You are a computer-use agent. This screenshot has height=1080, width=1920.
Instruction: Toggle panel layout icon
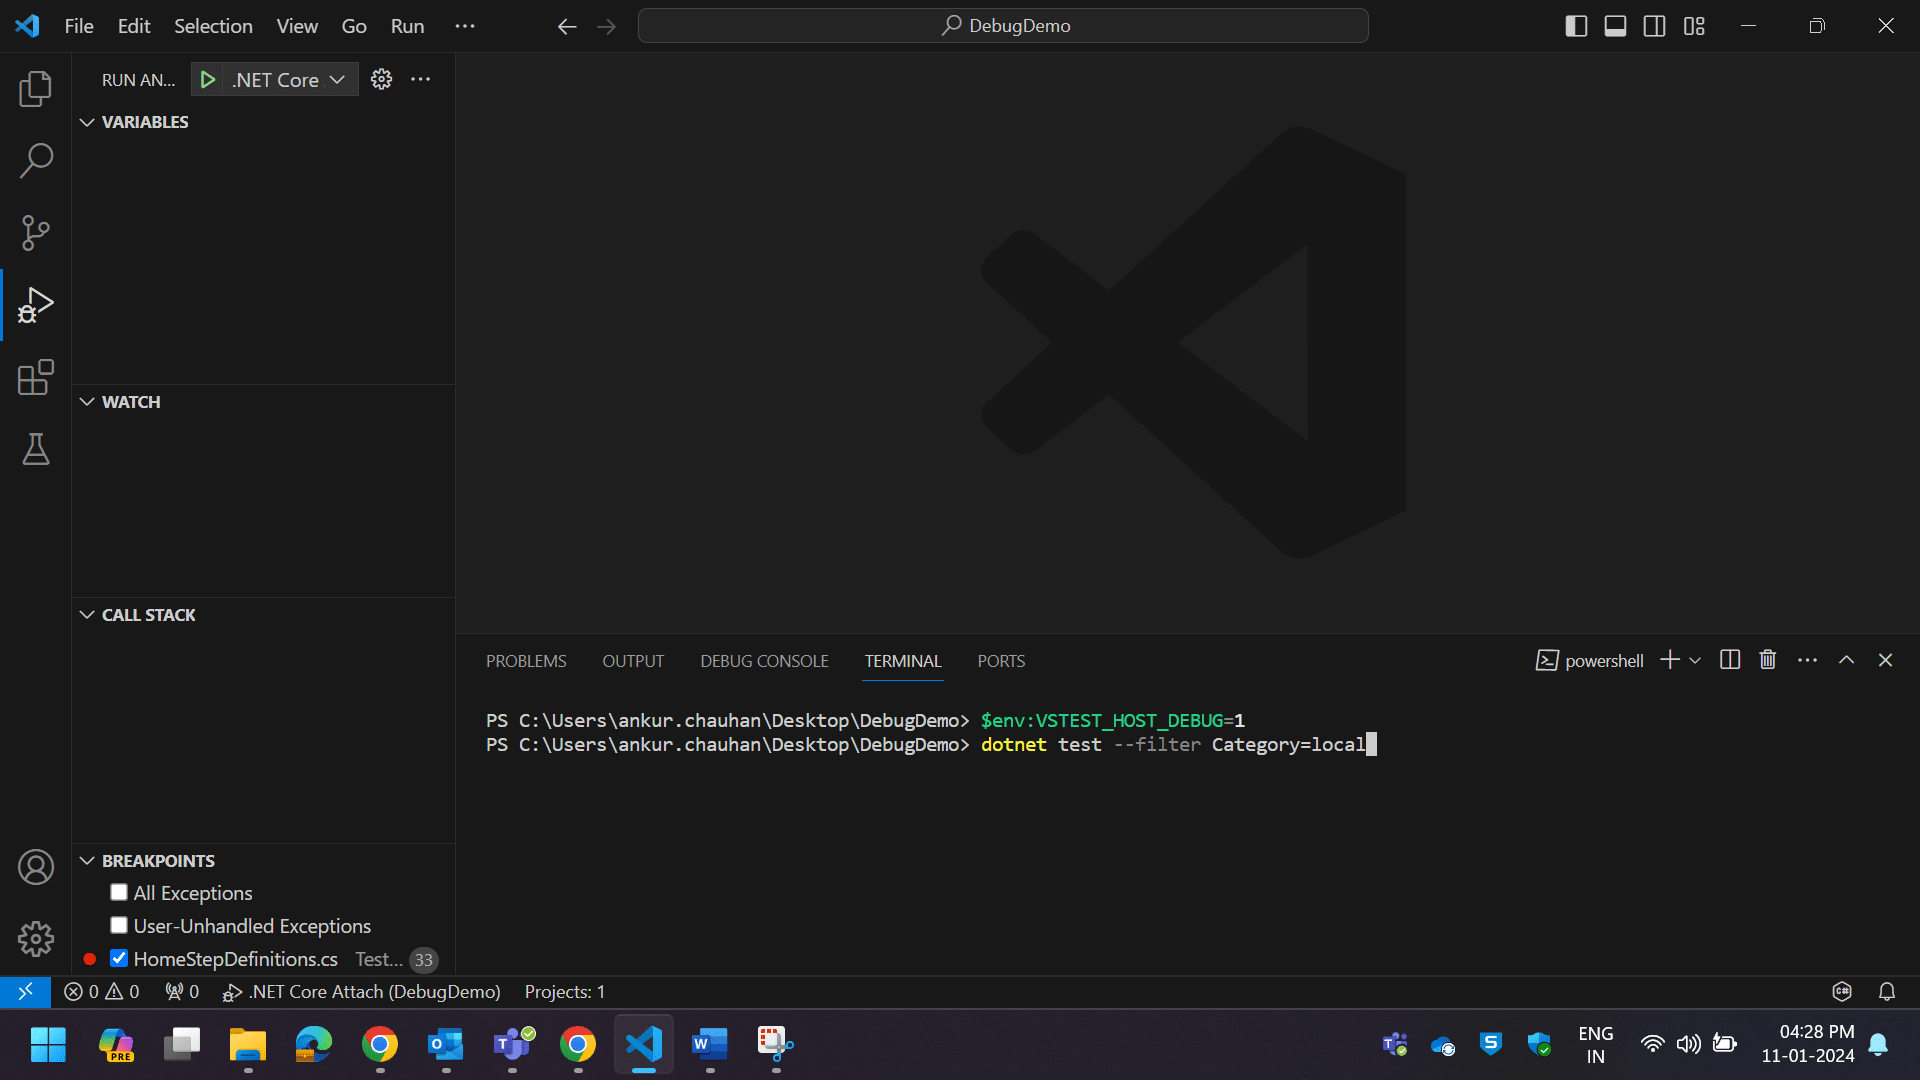point(1615,26)
